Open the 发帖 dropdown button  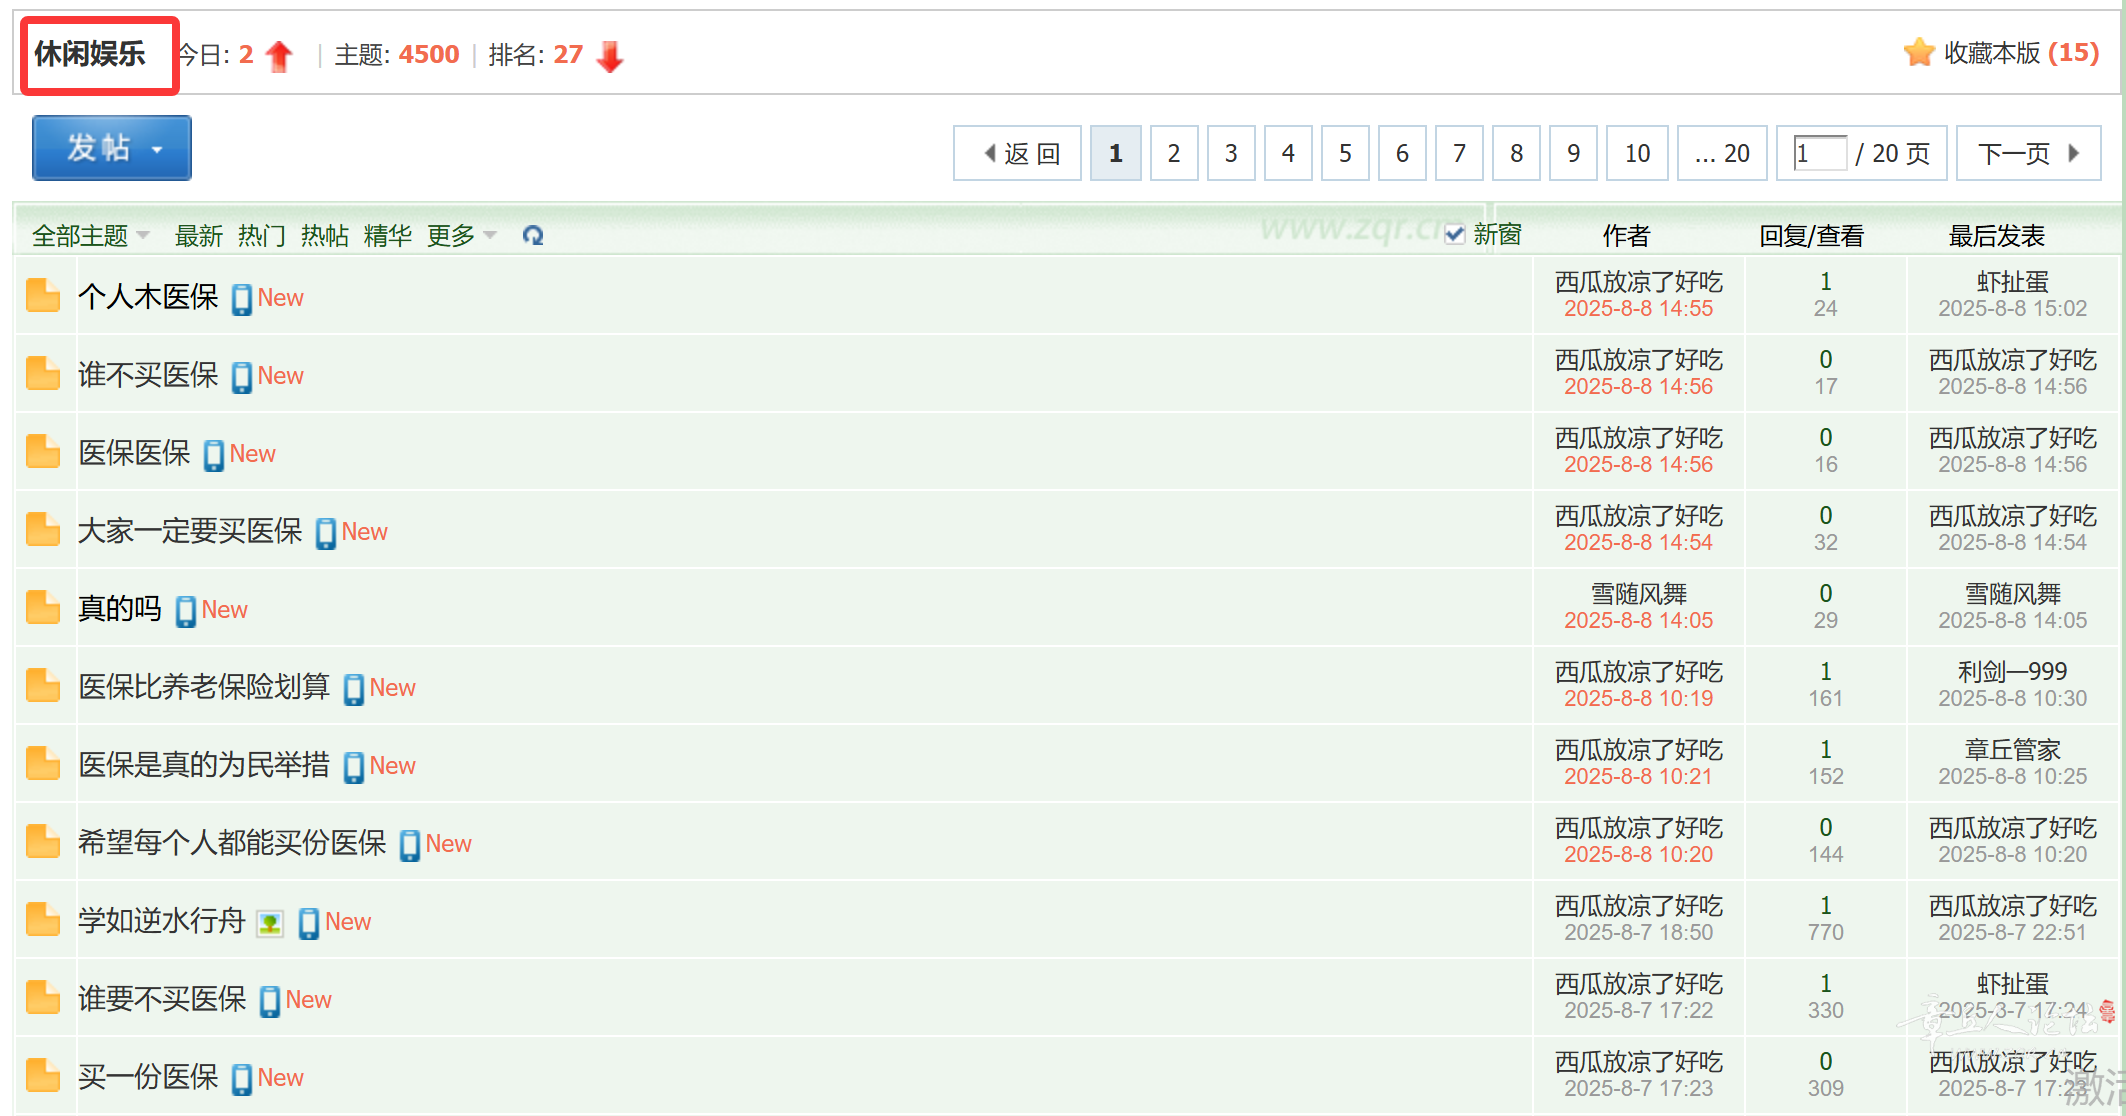pyautogui.click(x=112, y=148)
